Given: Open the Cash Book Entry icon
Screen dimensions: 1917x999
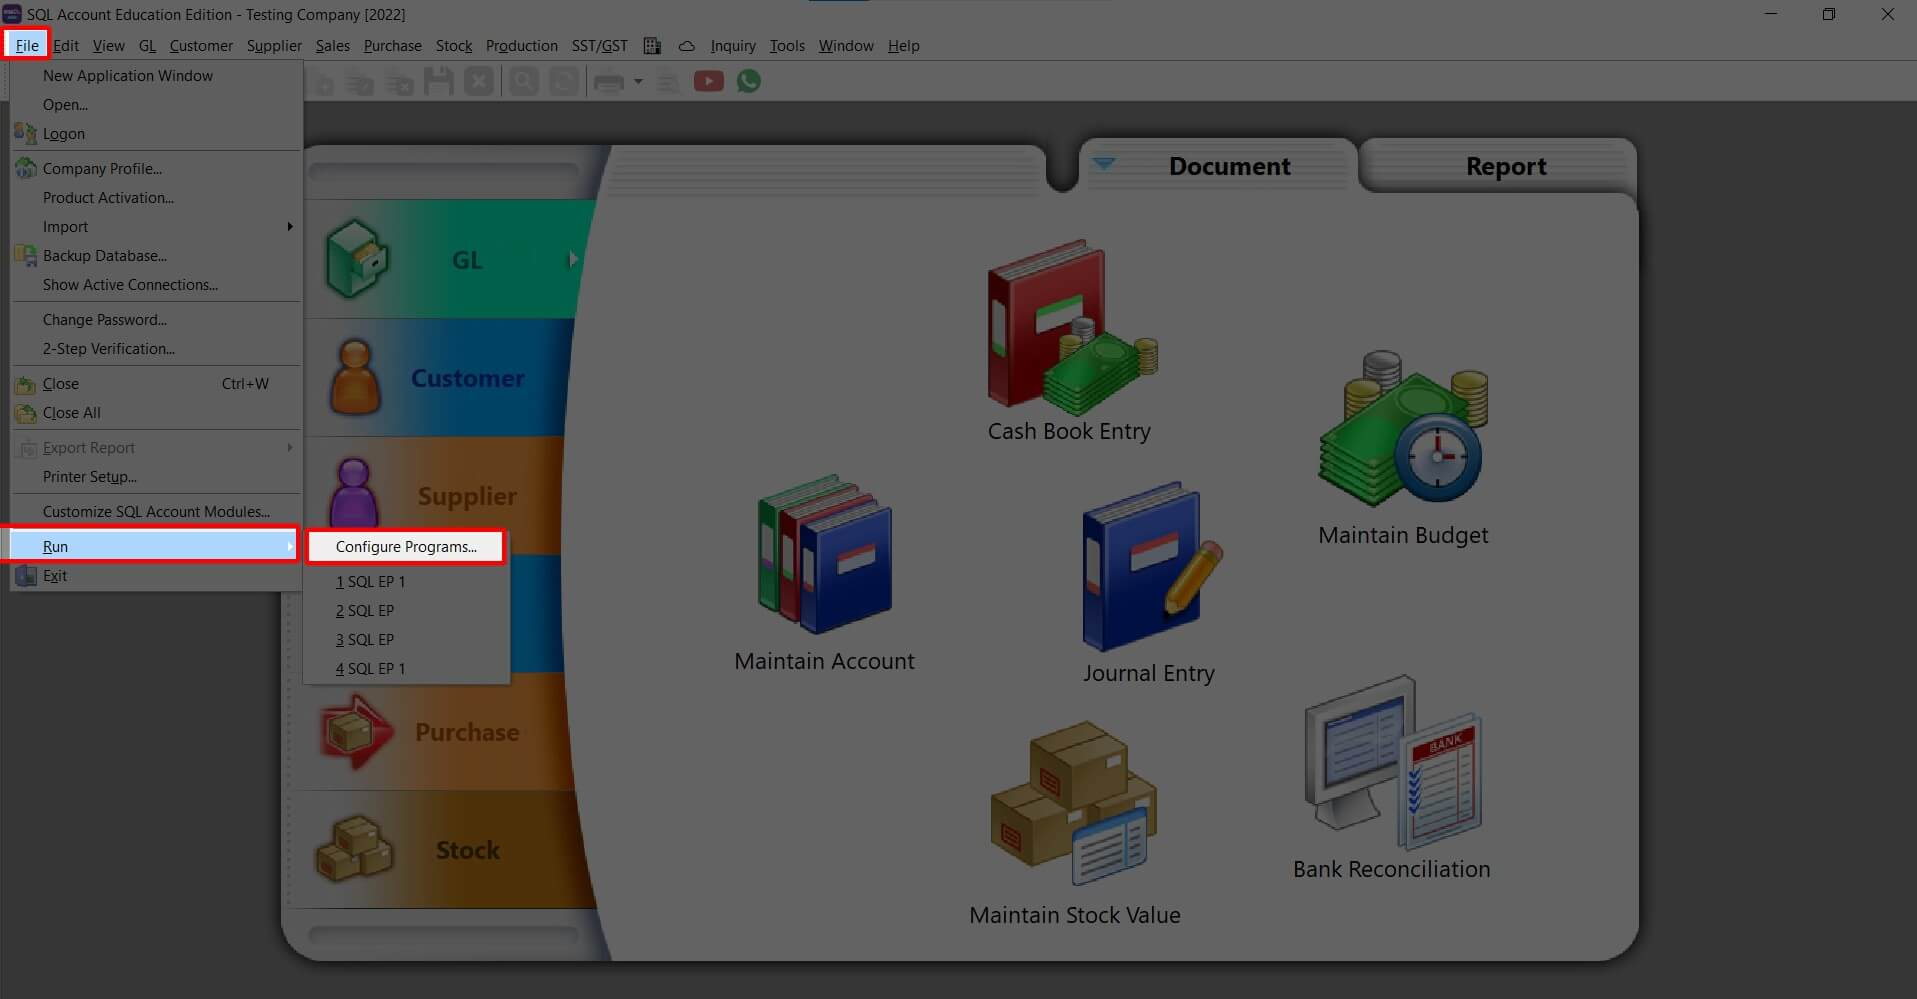Looking at the screenshot, I should pyautogui.click(x=1071, y=327).
